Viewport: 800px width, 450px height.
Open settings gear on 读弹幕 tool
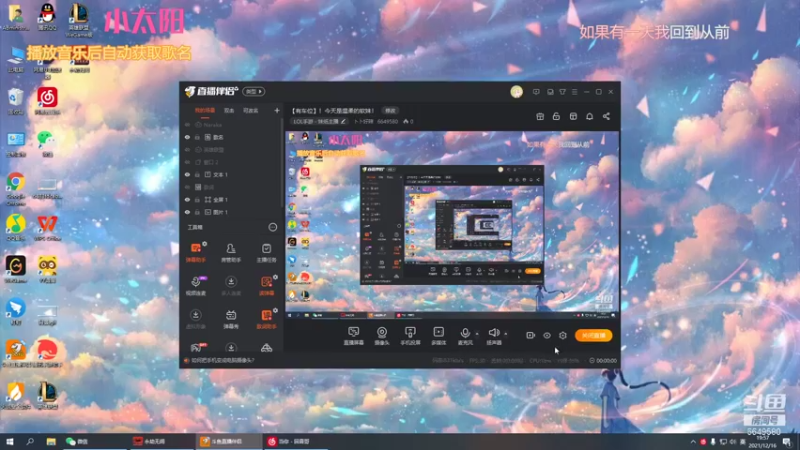tap(276, 277)
